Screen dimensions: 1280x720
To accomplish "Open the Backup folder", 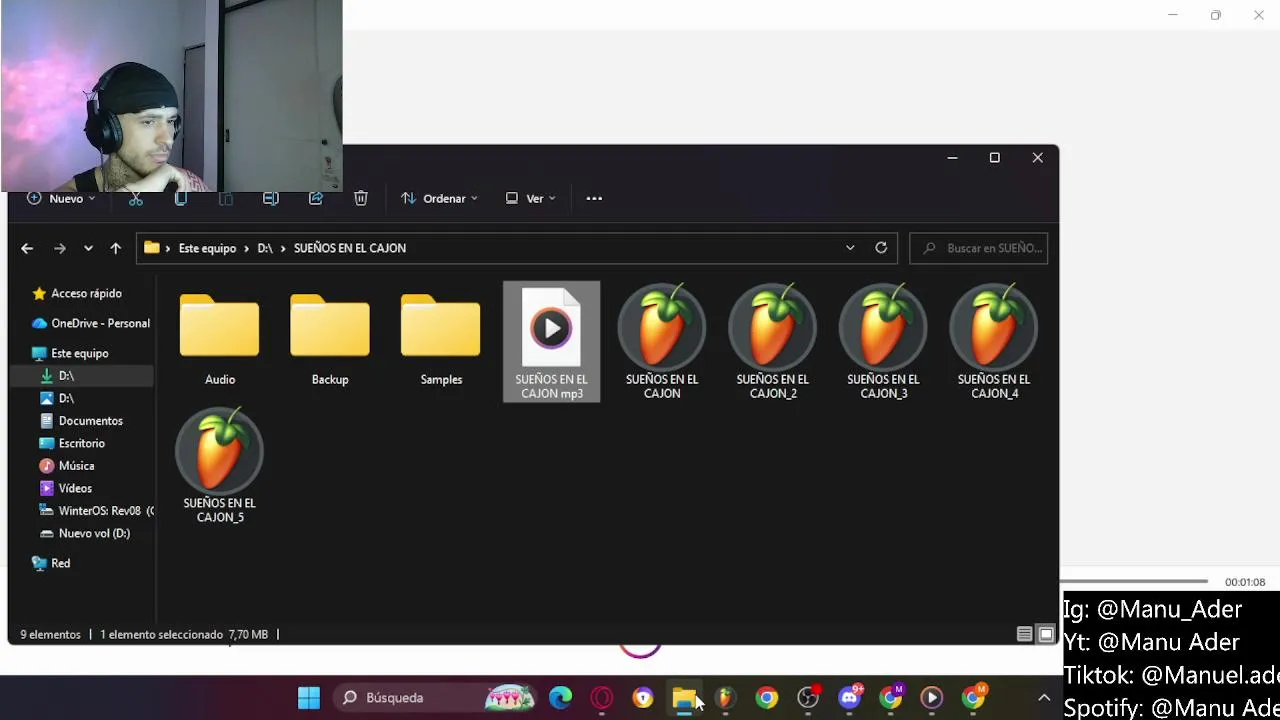I will pos(330,340).
